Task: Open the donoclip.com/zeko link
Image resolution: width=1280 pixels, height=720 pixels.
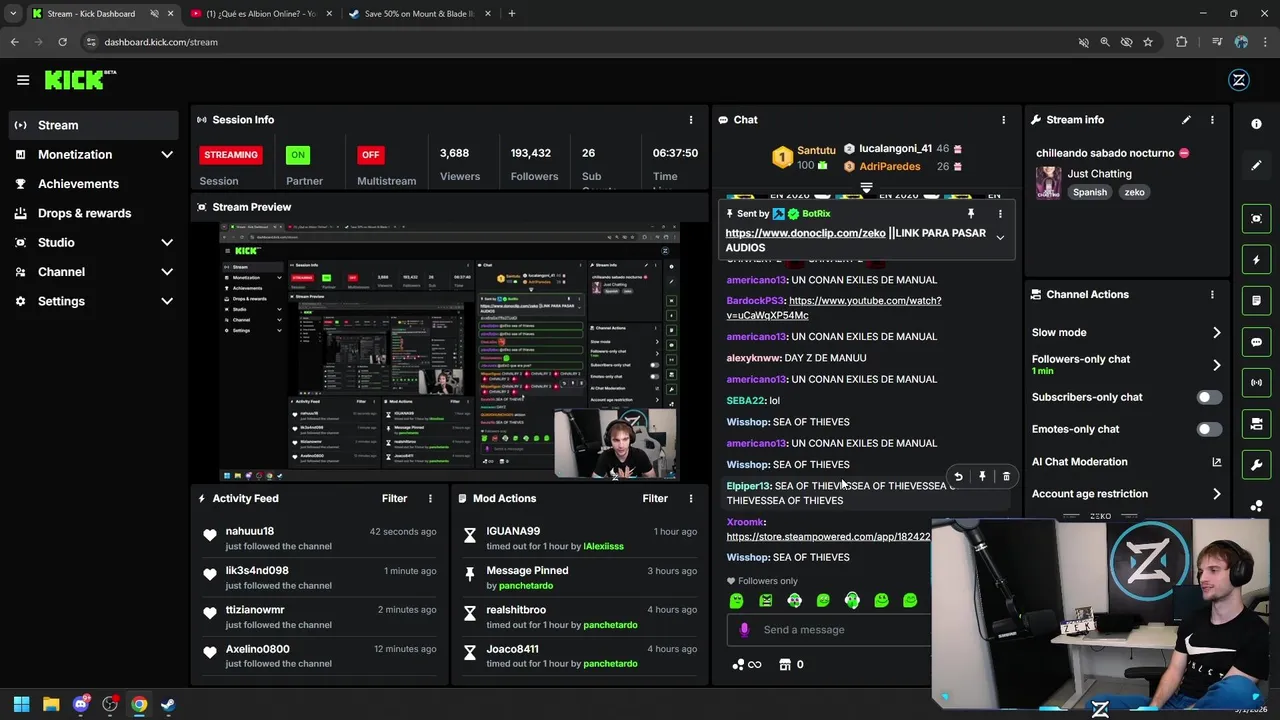Action: point(805,233)
